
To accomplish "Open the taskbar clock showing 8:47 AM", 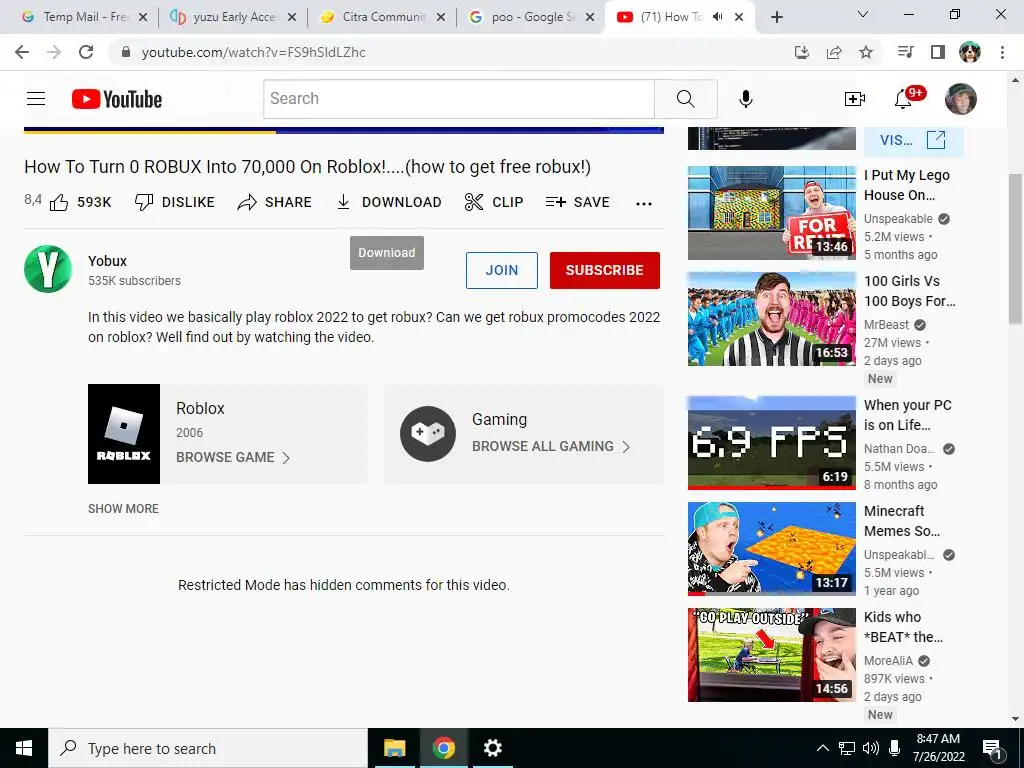I will [938, 748].
